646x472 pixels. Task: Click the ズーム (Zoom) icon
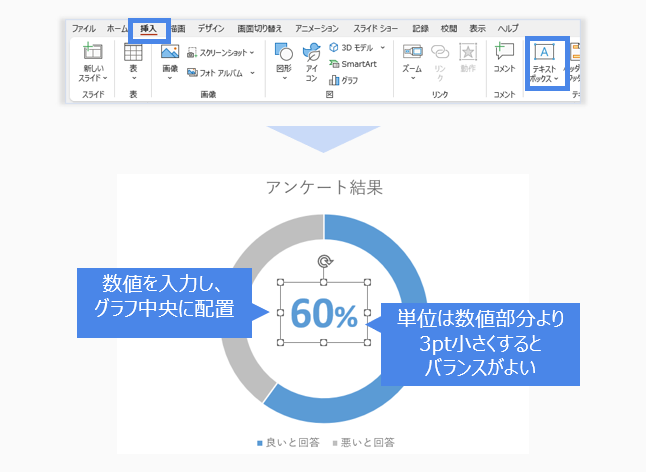tap(412, 54)
